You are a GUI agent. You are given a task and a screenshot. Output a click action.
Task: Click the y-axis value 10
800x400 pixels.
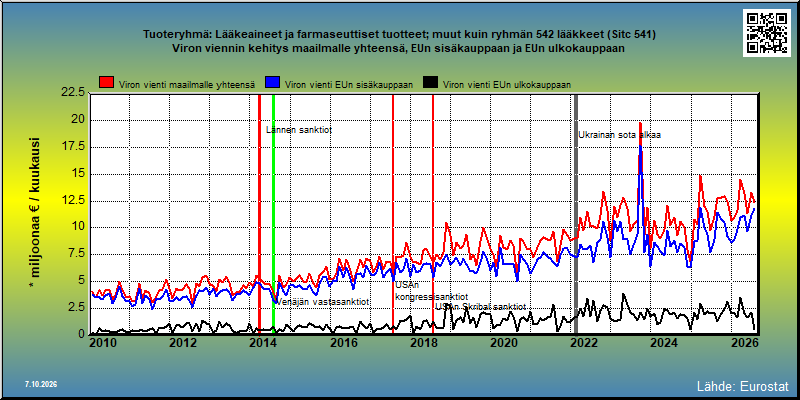(x=78, y=227)
